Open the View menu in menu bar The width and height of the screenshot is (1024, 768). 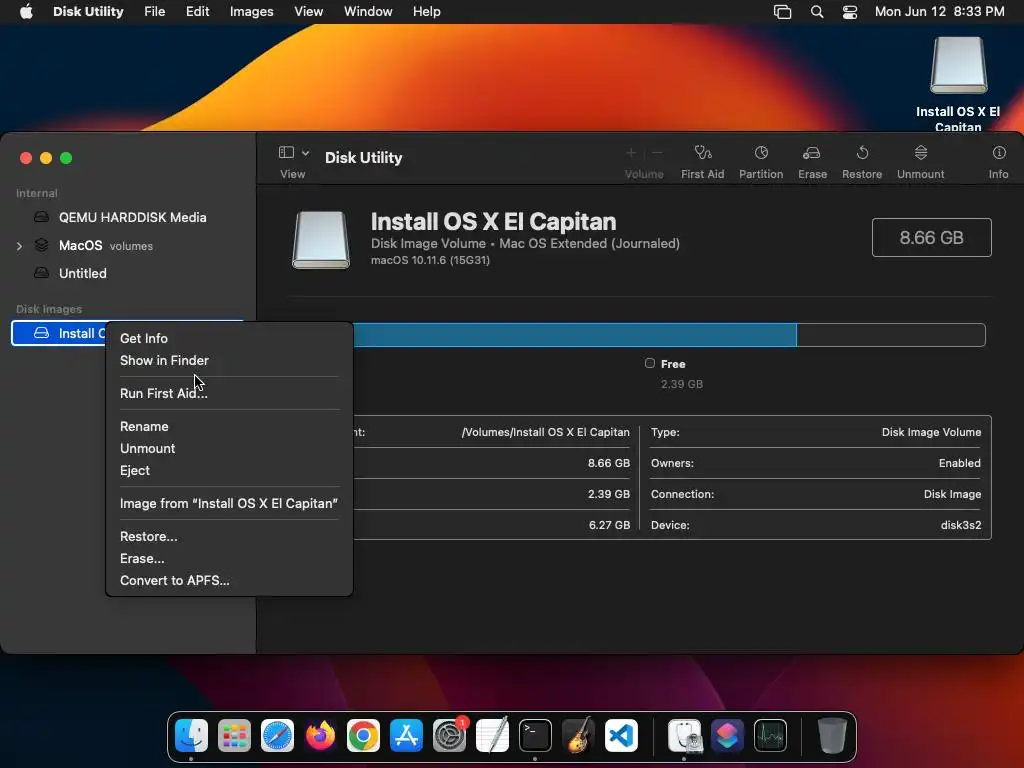point(308,12)
